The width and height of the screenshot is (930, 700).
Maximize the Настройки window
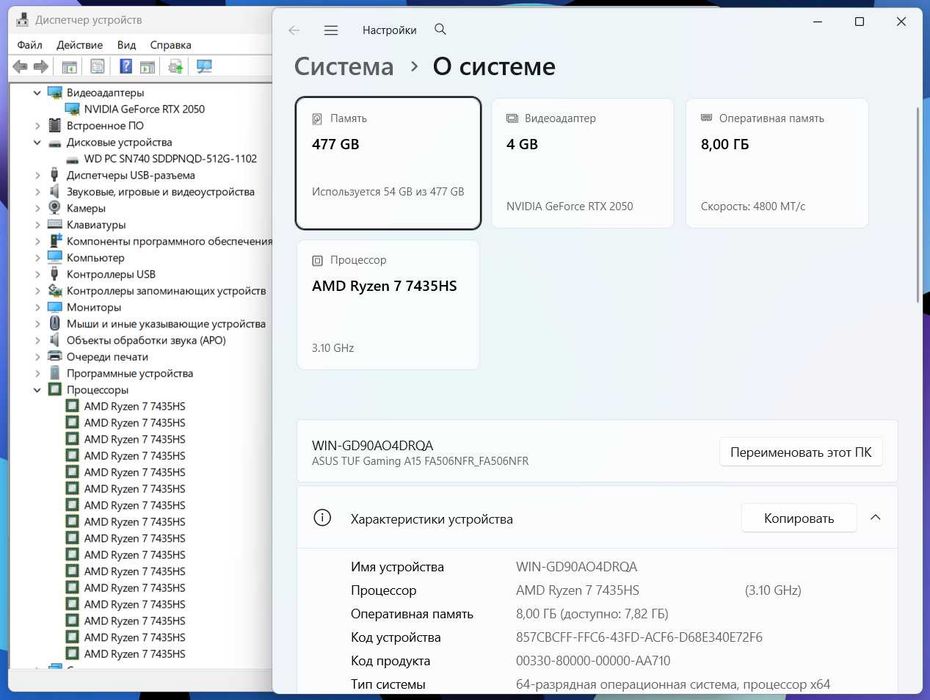click(x=859, y=22)
